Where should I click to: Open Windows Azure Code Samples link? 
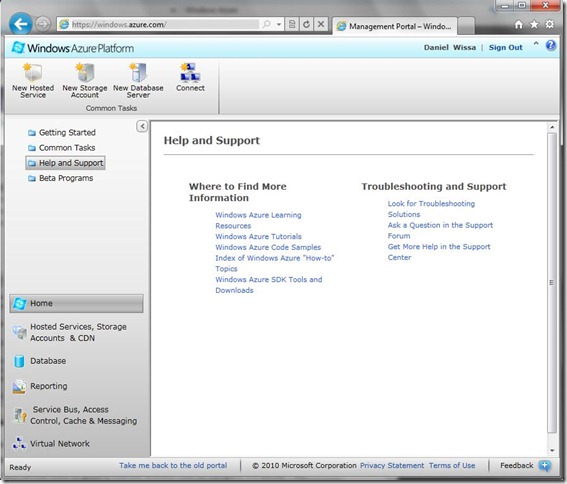(x=268, y=247)
